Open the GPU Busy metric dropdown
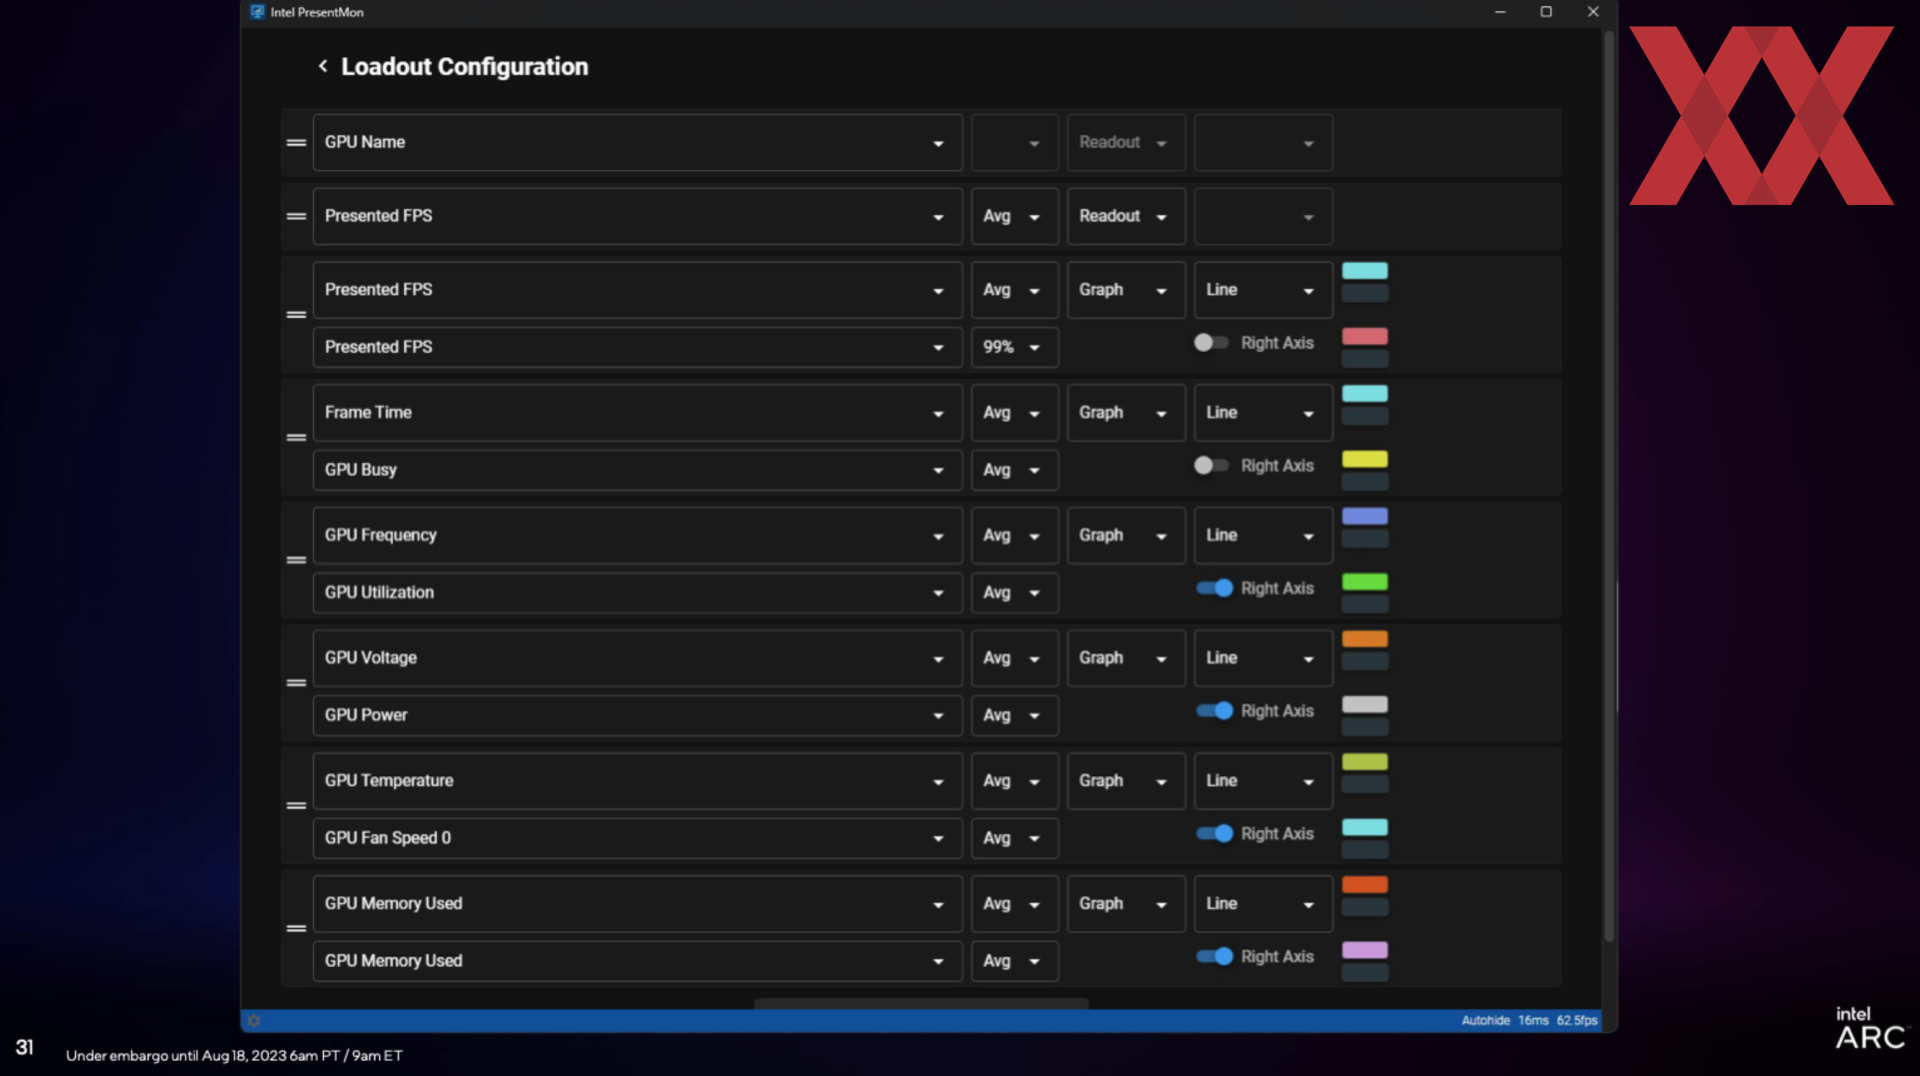Viewport: 1920px width, 1076px height. [x=637, y=470]
